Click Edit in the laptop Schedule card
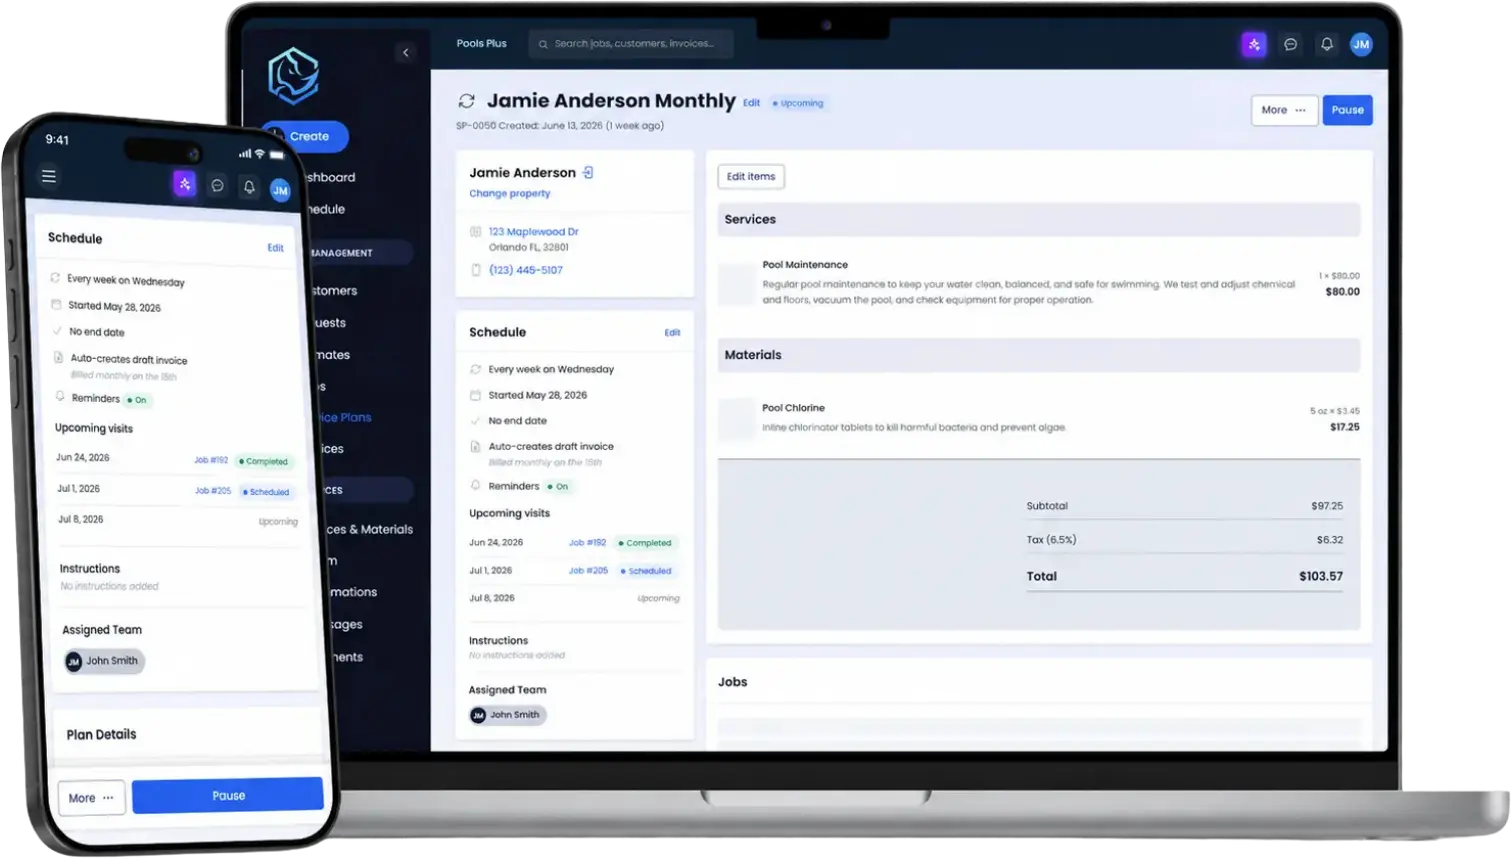This screenshot has height=858, width=1512. [x=672, y=333]
